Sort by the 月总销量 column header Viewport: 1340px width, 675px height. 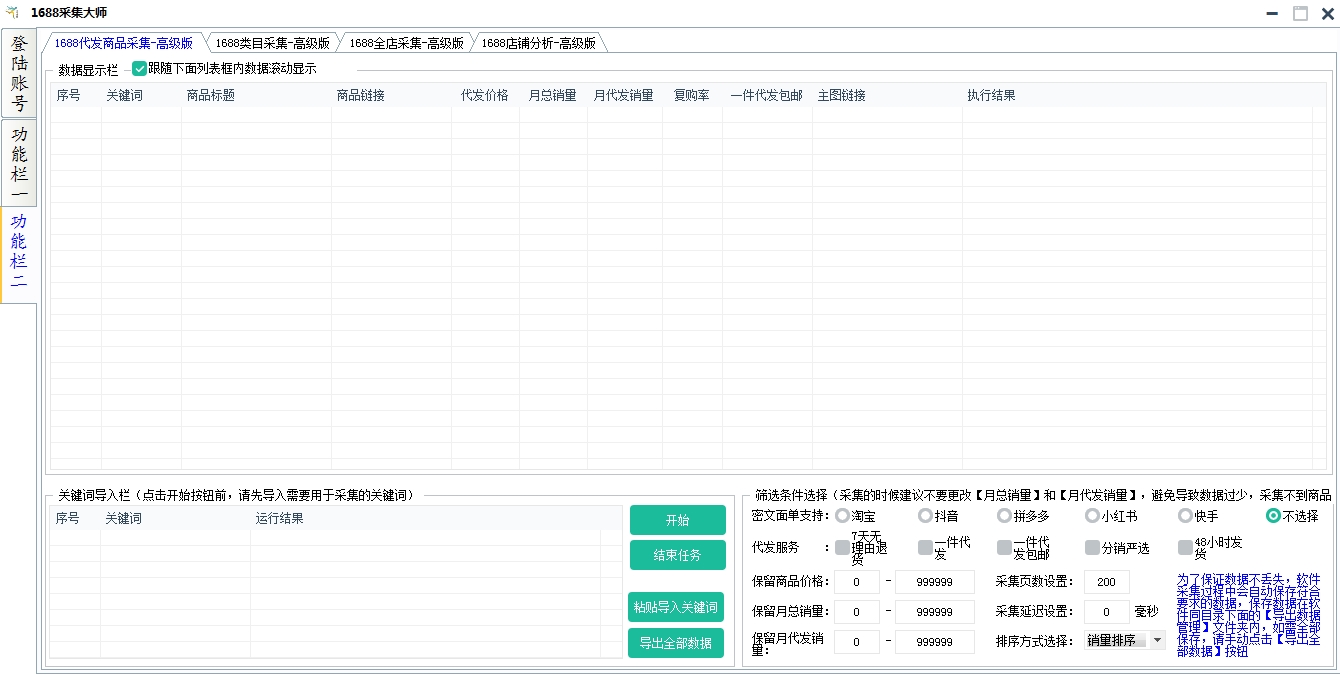pos(553,95)
